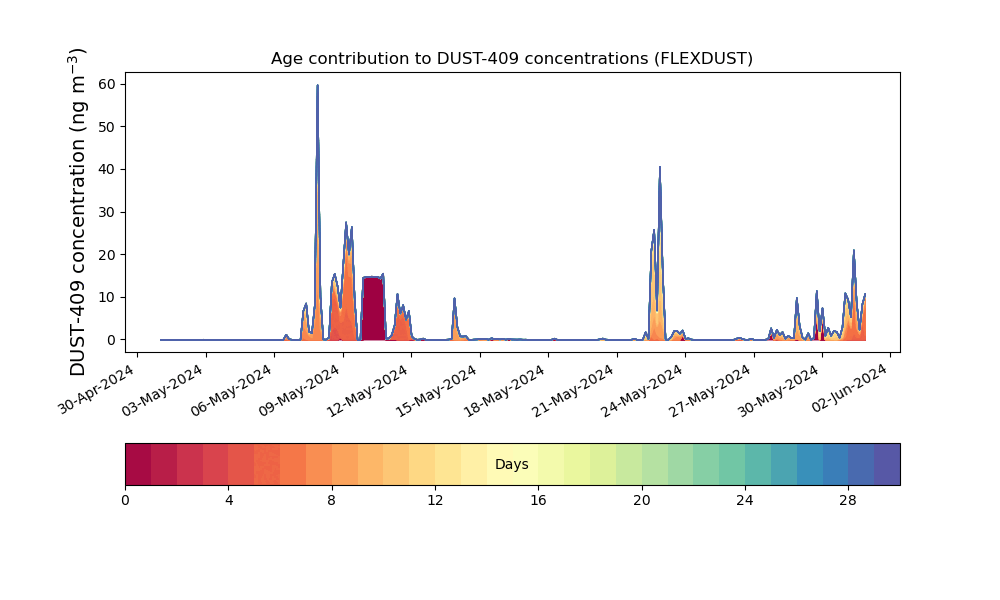Image resolution: width=1000 pixels, height=600 pixels.
Task: Click colorbar tick label '24'
Action: [x=745, y=501]
